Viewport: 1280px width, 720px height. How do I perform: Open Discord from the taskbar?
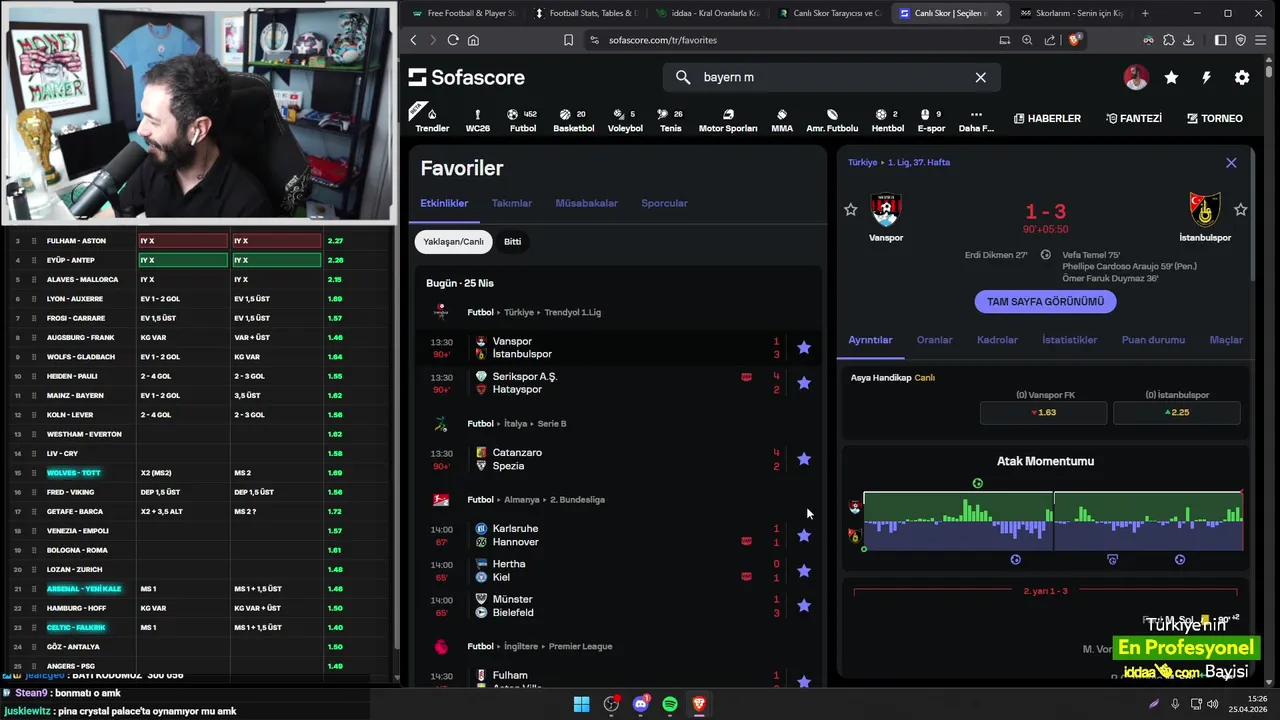[641, 704]
